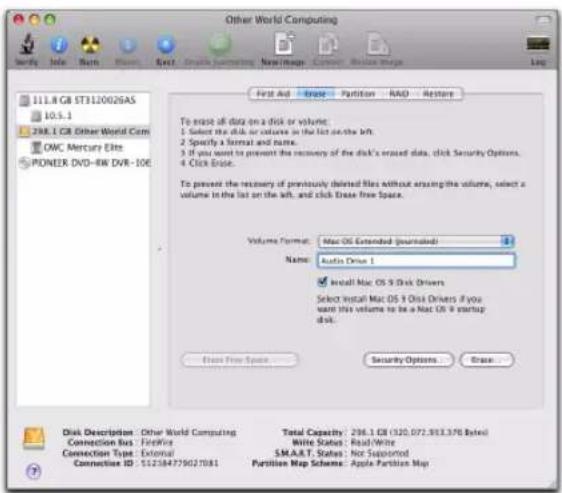Select the 298.1 GB Other World Computing disk
The width and height of the screenshot is (562, 493).
click(84, 132)
